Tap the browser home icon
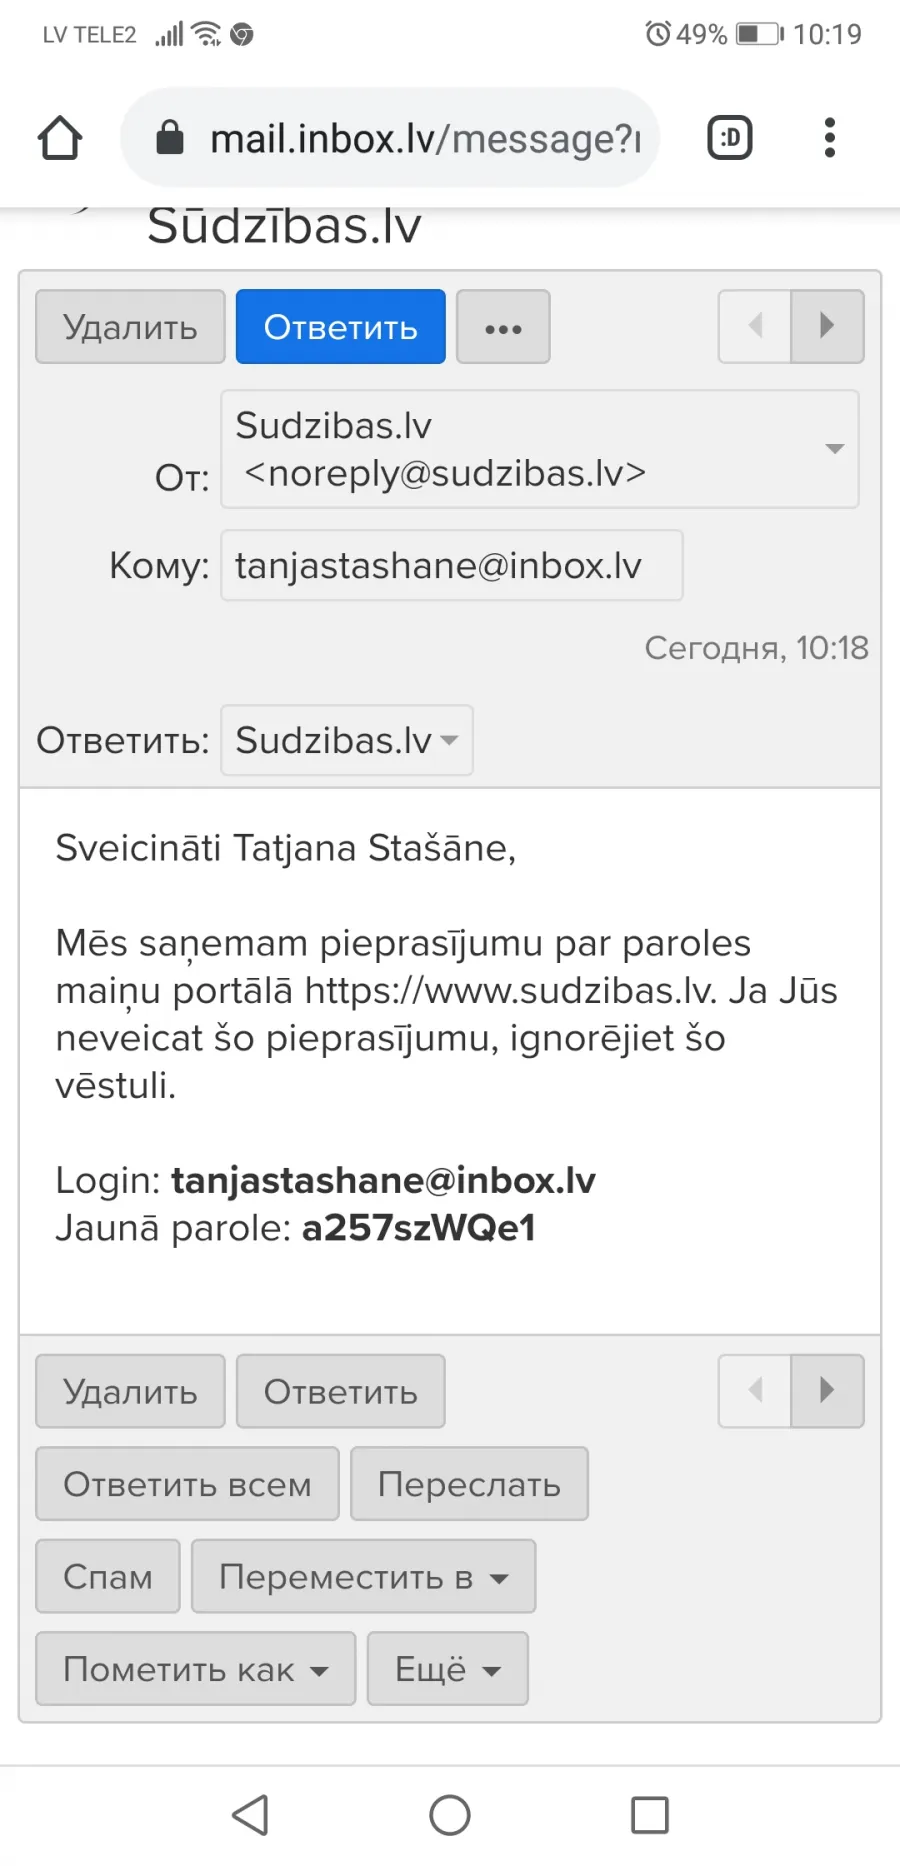The height and width of the screenshot is (1866, 900). [x=60, y=138]
